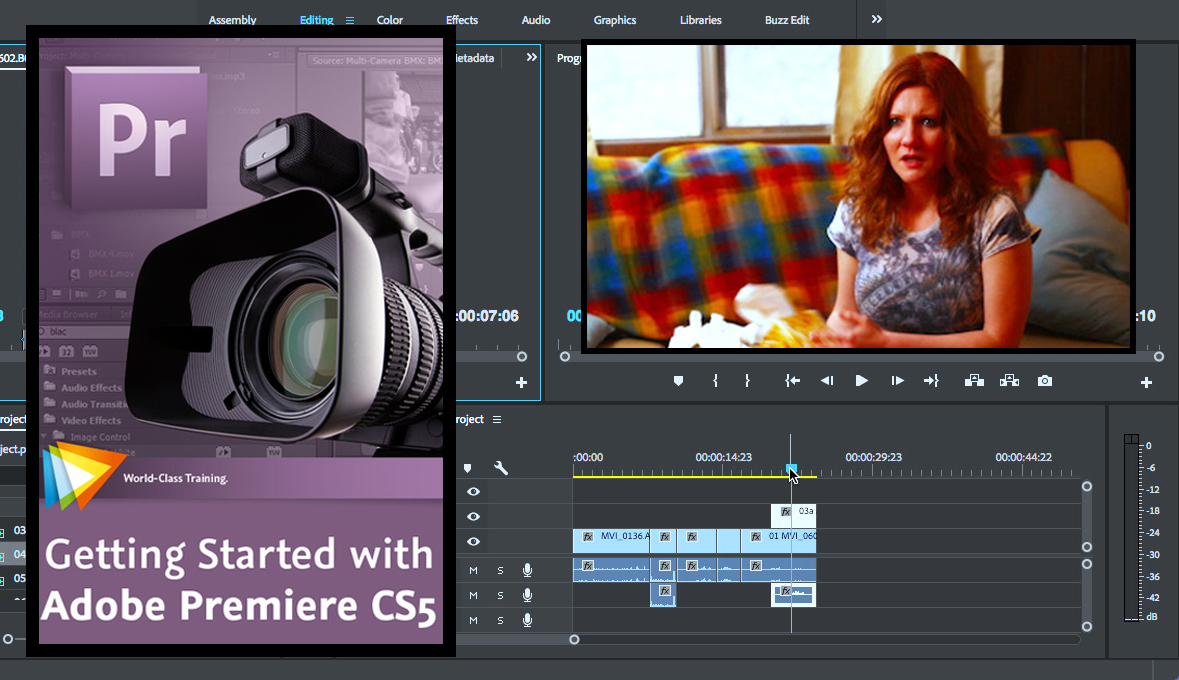The image size is (1179, 680).
Task: Click the Mark In button
Action: click(715, 381)
